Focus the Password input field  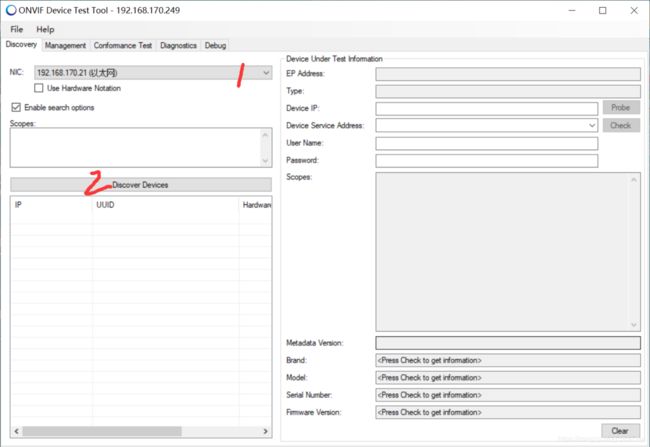point(487,161)
